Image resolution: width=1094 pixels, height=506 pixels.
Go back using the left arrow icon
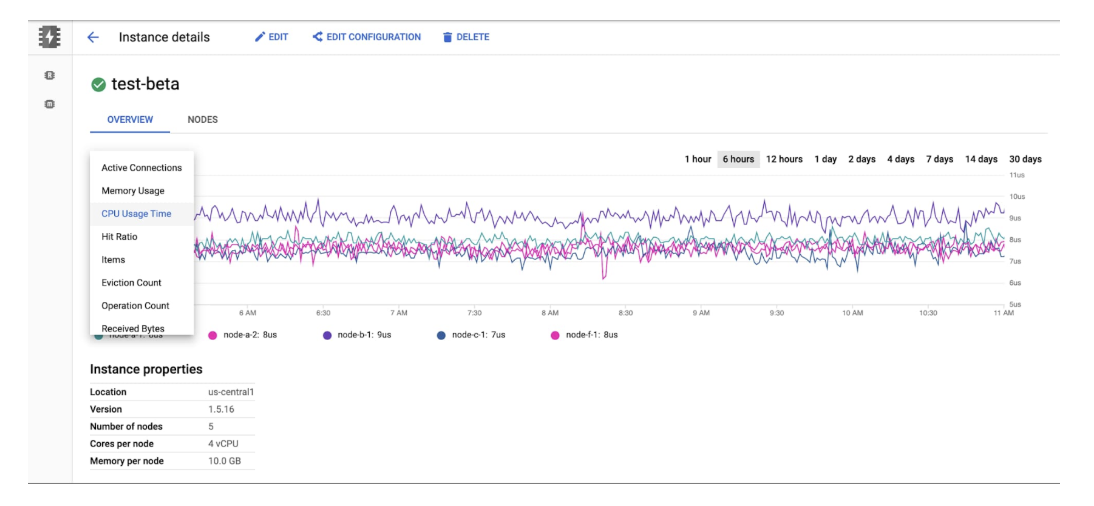(93, 37)
